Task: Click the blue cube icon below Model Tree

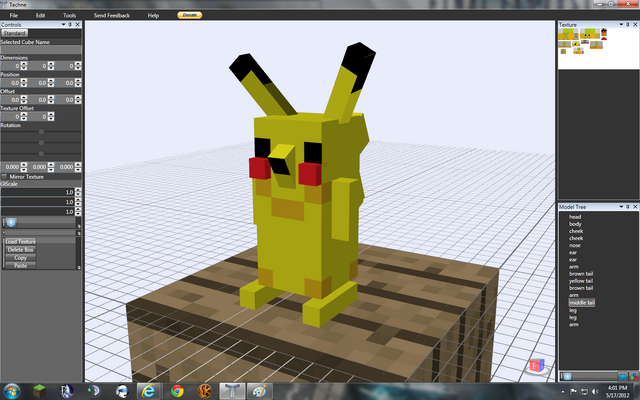Action: [567, 376]
